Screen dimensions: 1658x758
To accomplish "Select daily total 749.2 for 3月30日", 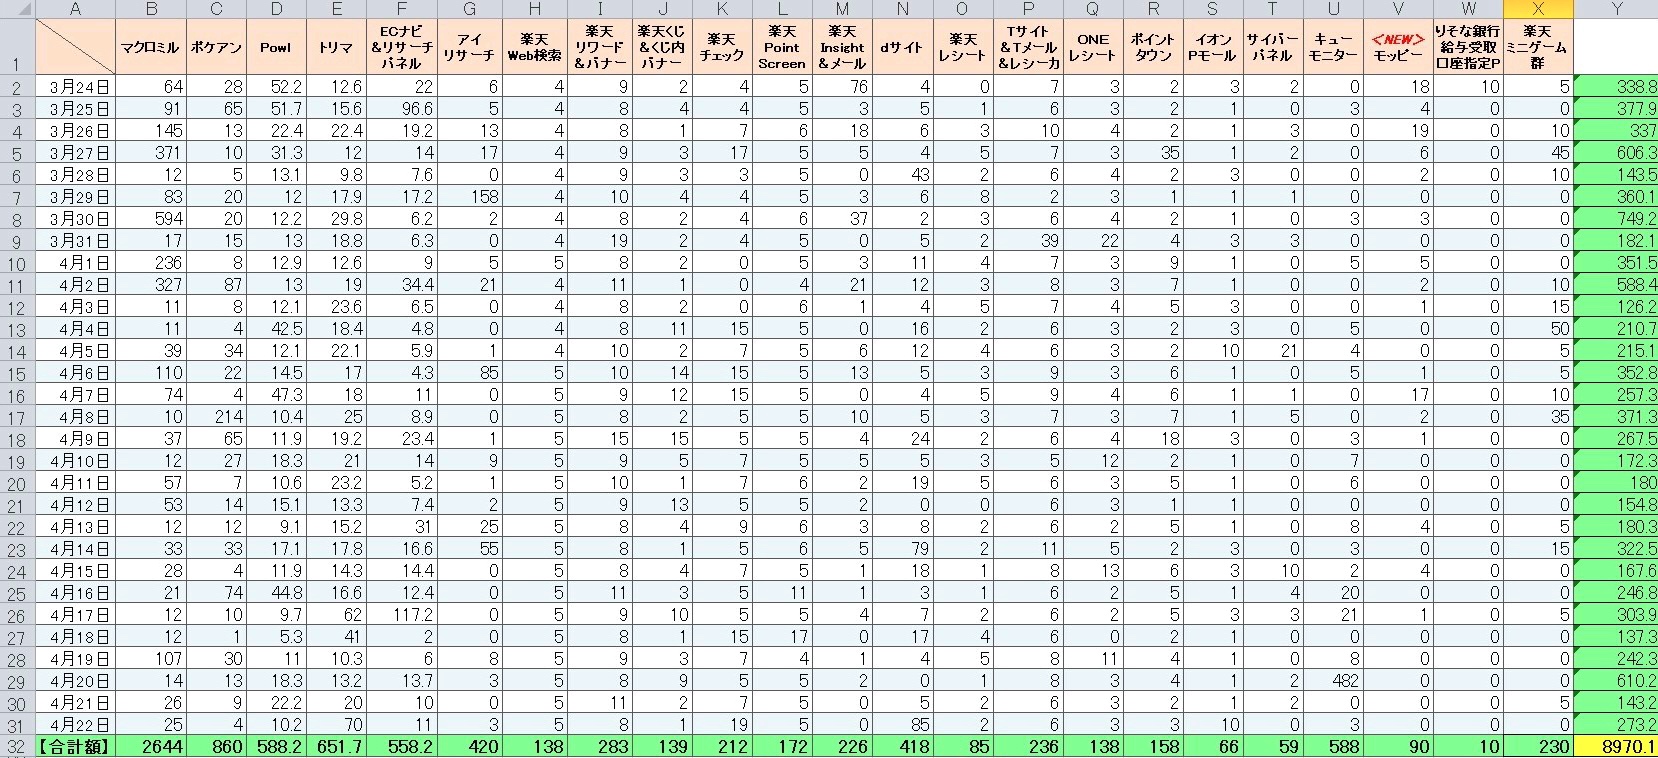I will point(1615,219).
